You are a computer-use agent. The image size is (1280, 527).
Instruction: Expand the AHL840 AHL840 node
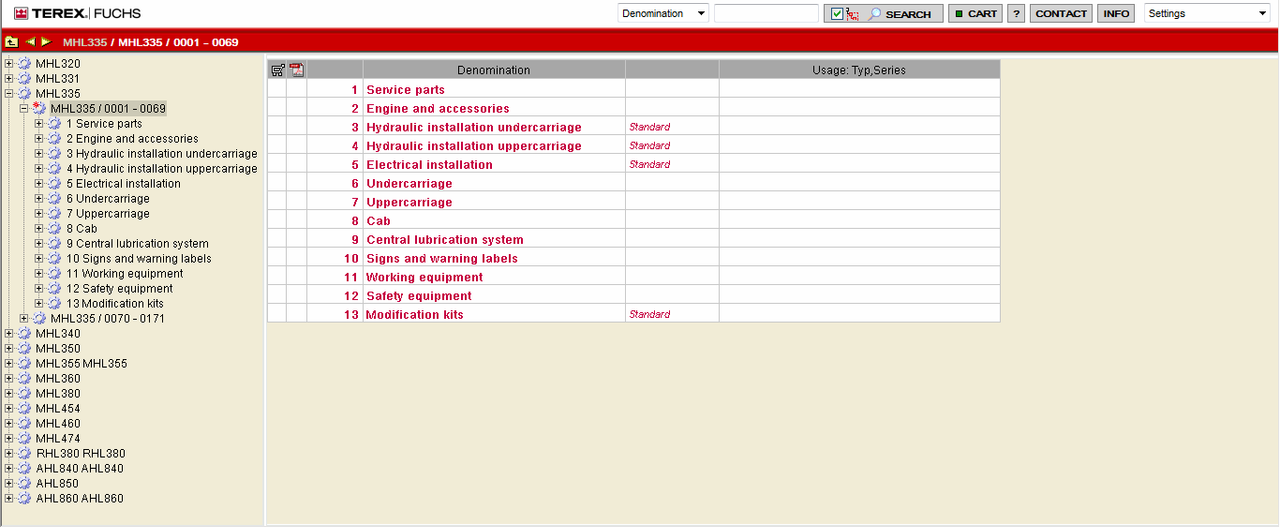pyautogui.click(x=9, y=469)
